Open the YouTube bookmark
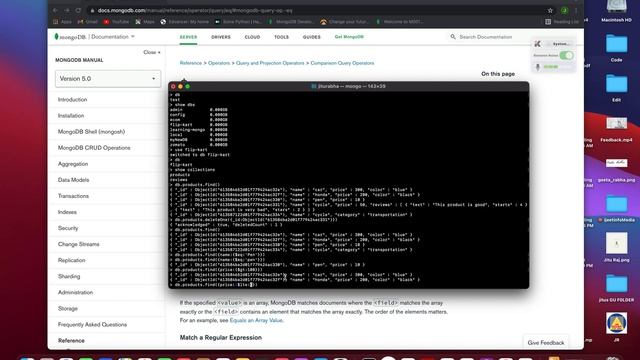Viewport: 640px width, 360px height. tap(116, 22)
